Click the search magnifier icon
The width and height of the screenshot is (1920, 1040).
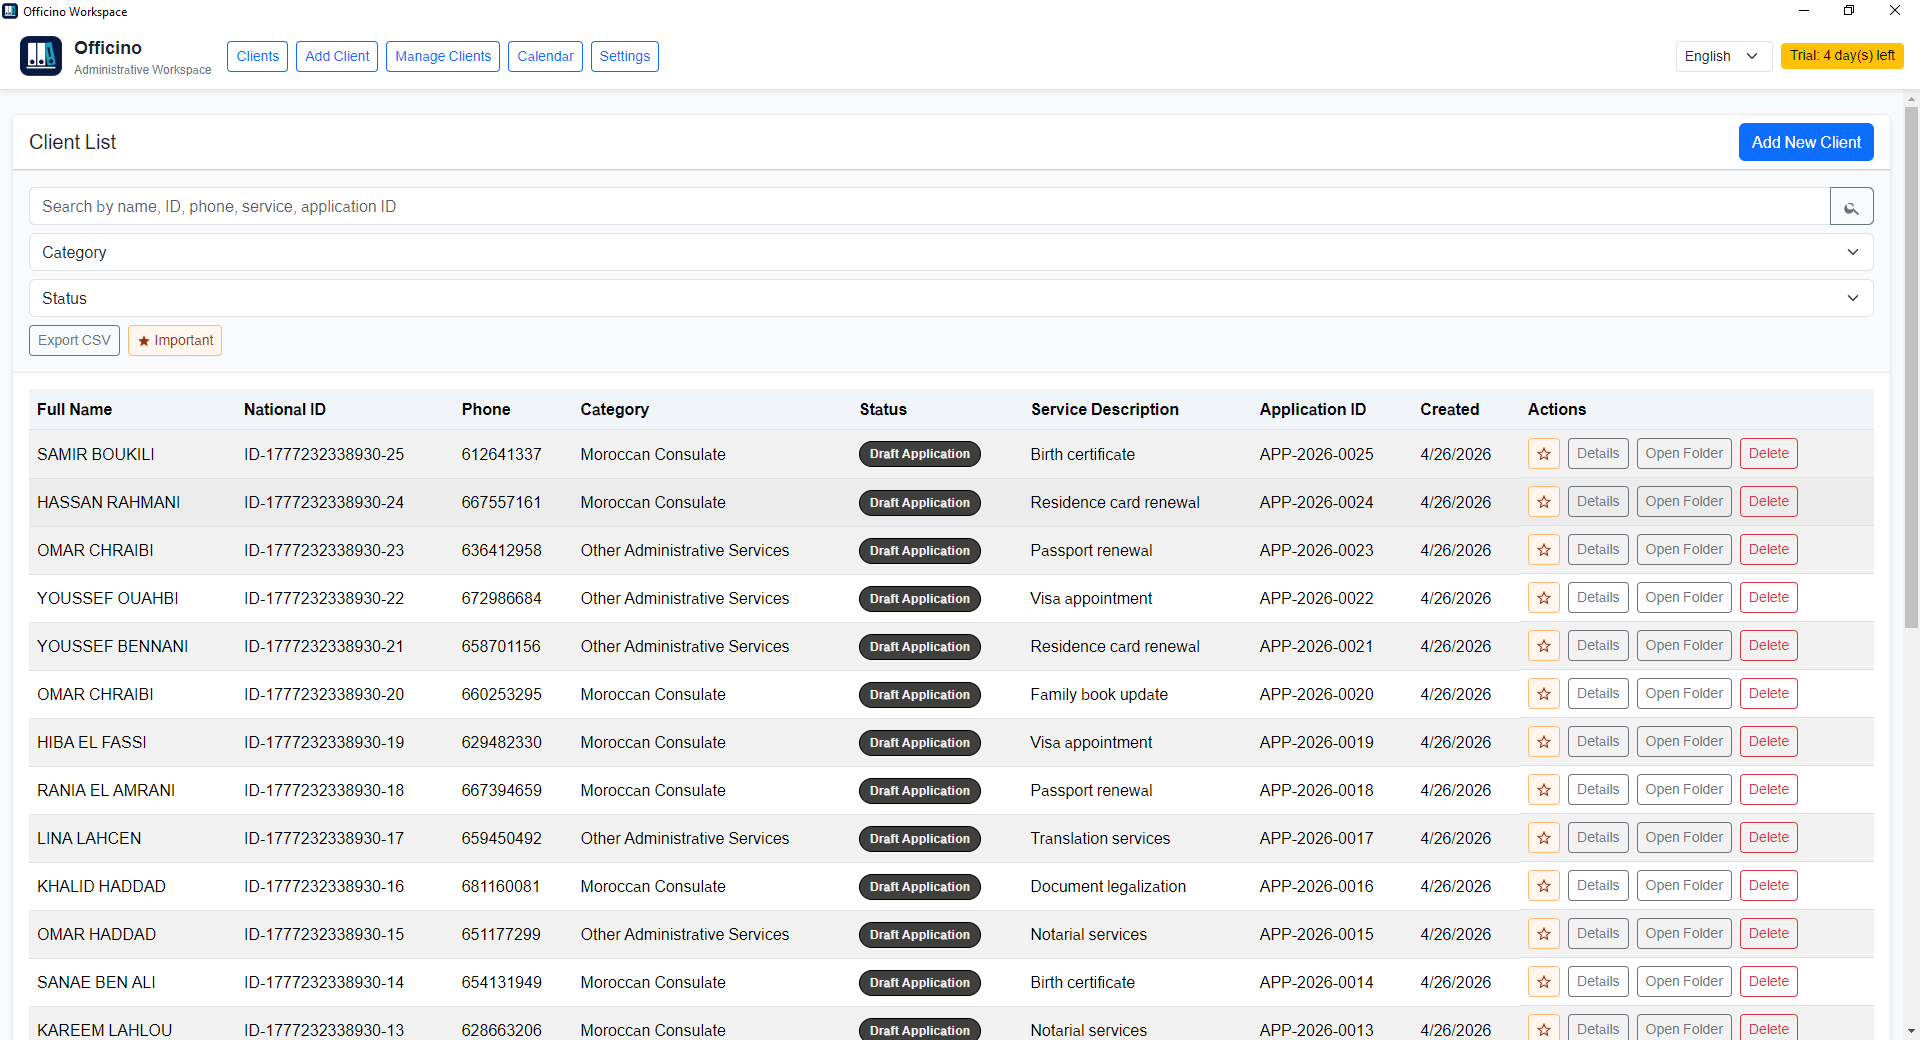1852,206
